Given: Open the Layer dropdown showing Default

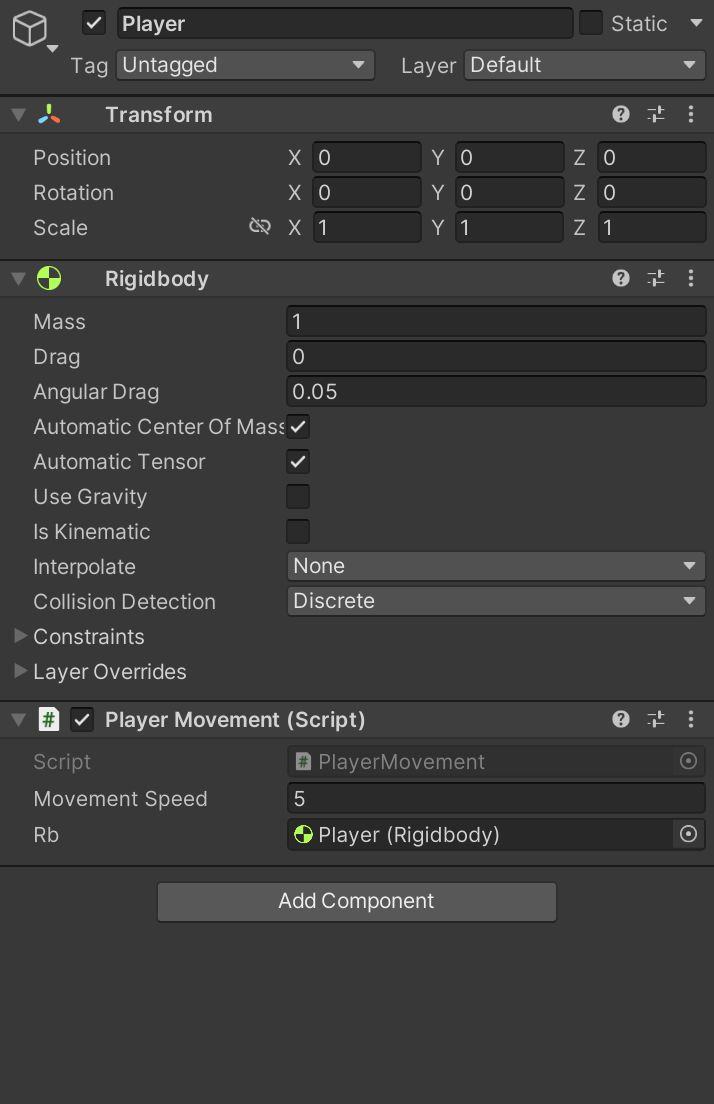Looking at the screenshot, I should [584, 65].
